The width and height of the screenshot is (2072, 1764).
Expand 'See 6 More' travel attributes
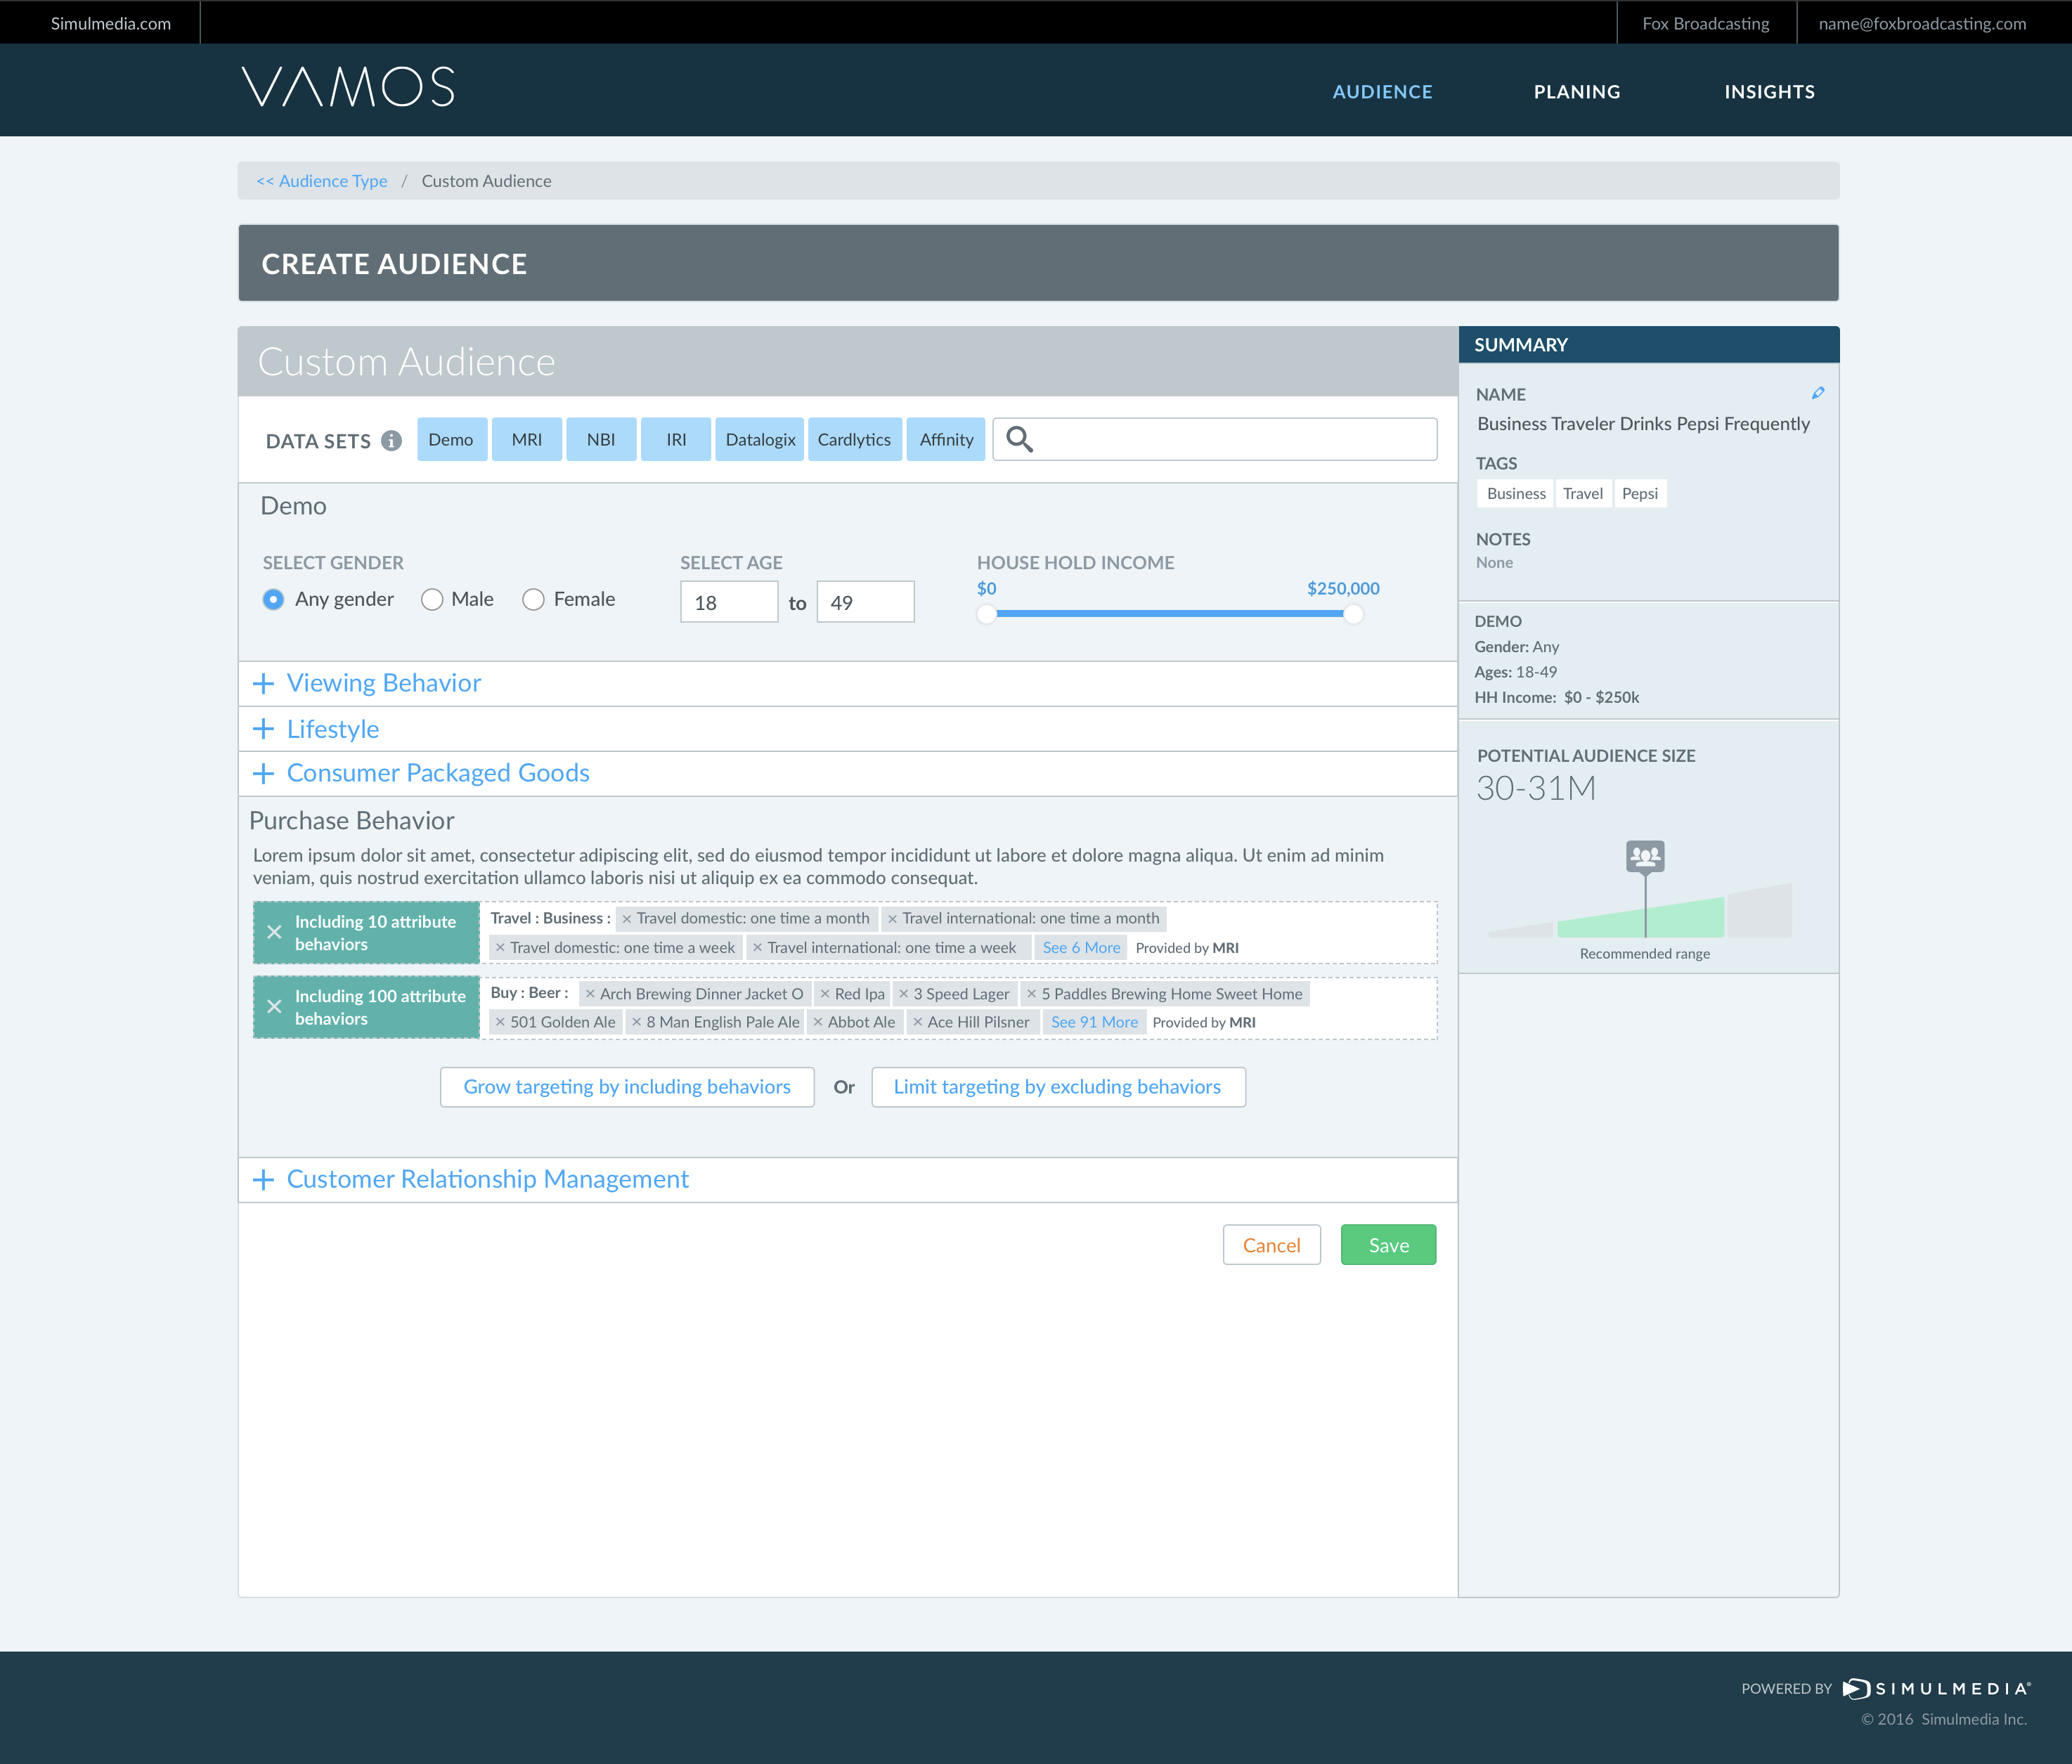(x=1081, y=948)
